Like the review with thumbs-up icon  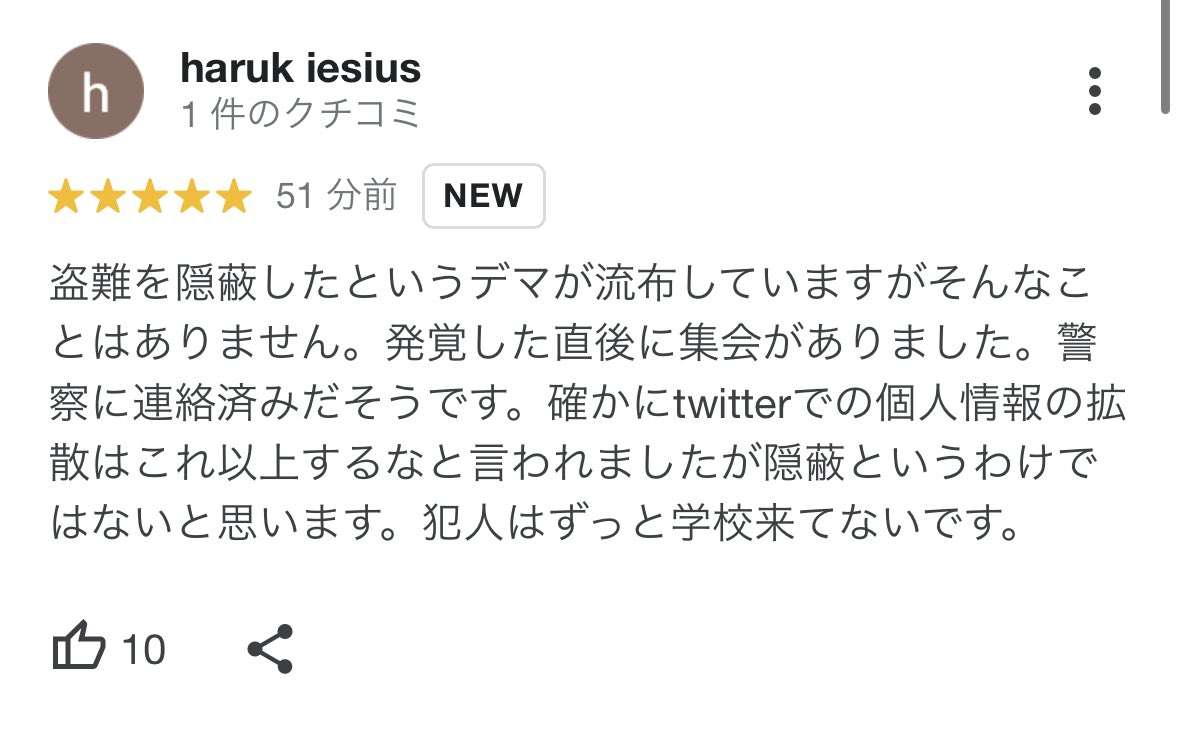click(x=78, y=649)
